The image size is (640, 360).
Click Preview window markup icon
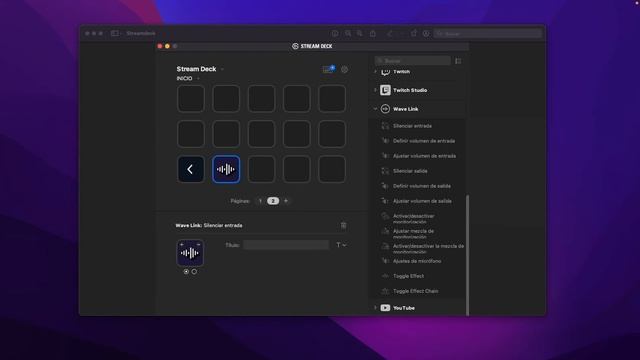pos(426,33)
